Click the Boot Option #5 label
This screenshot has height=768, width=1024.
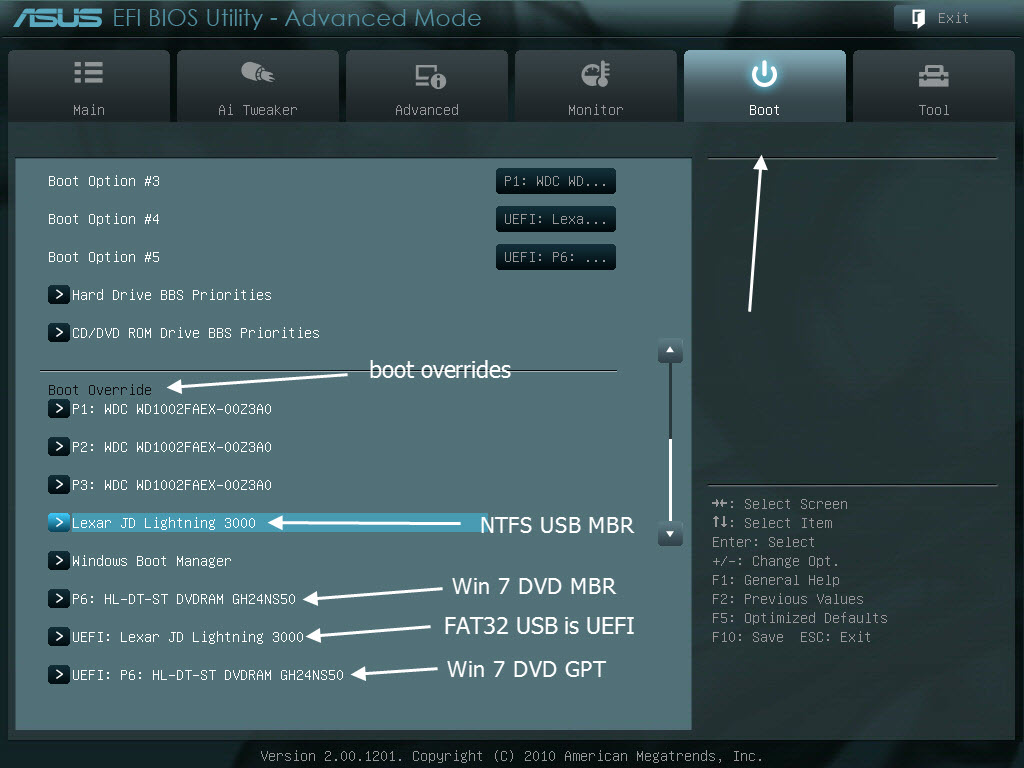point(104,257)
